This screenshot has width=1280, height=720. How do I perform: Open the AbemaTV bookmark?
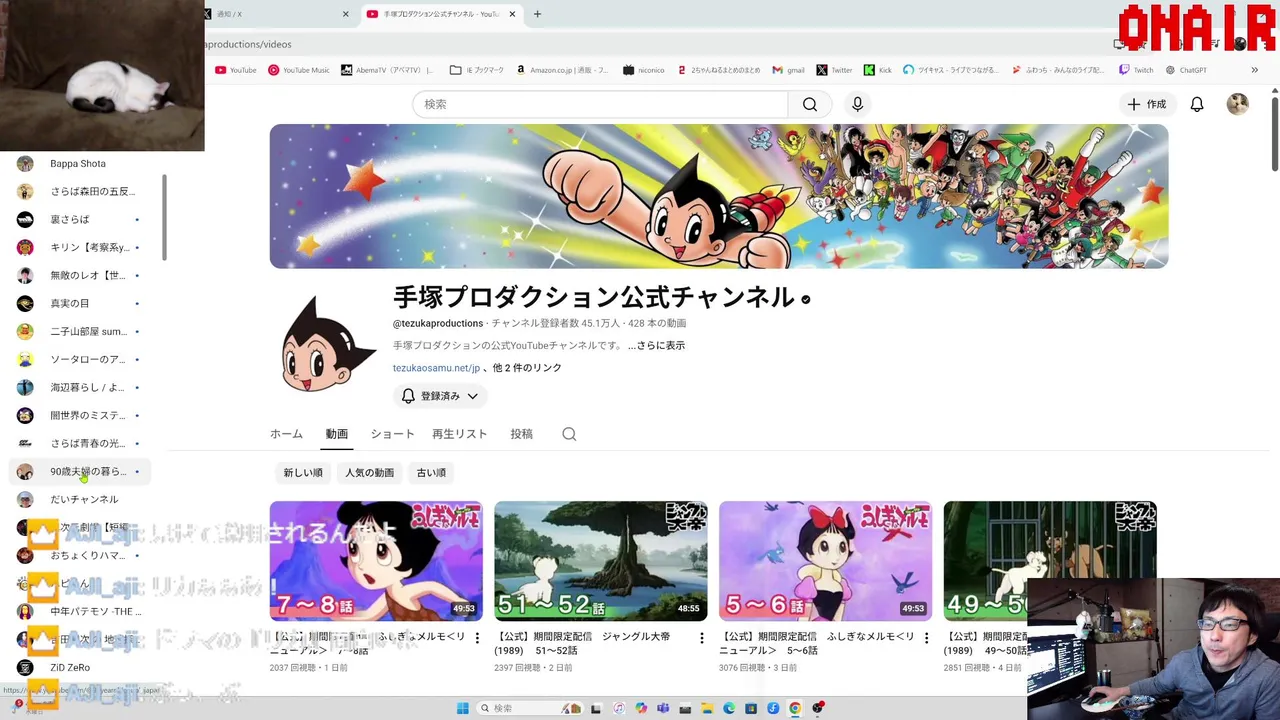388,70
